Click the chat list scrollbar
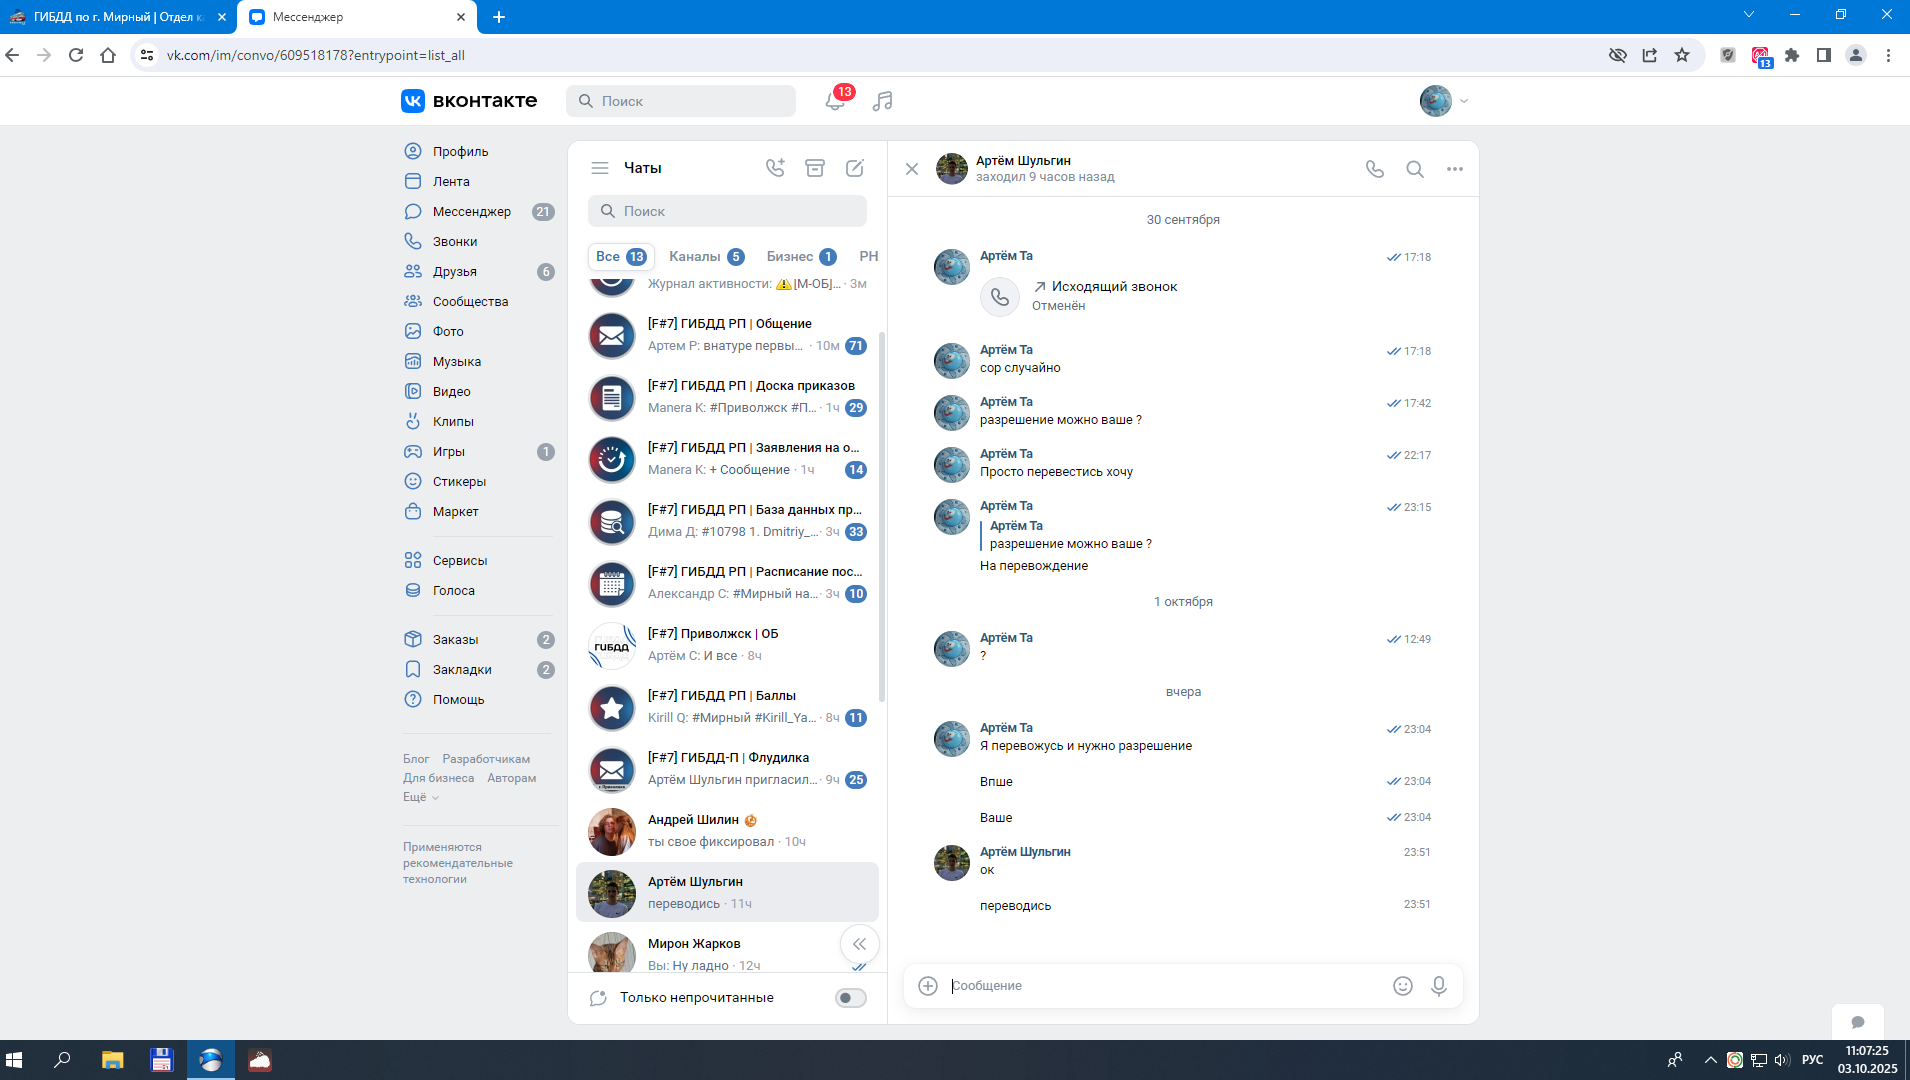 [882, 516]
